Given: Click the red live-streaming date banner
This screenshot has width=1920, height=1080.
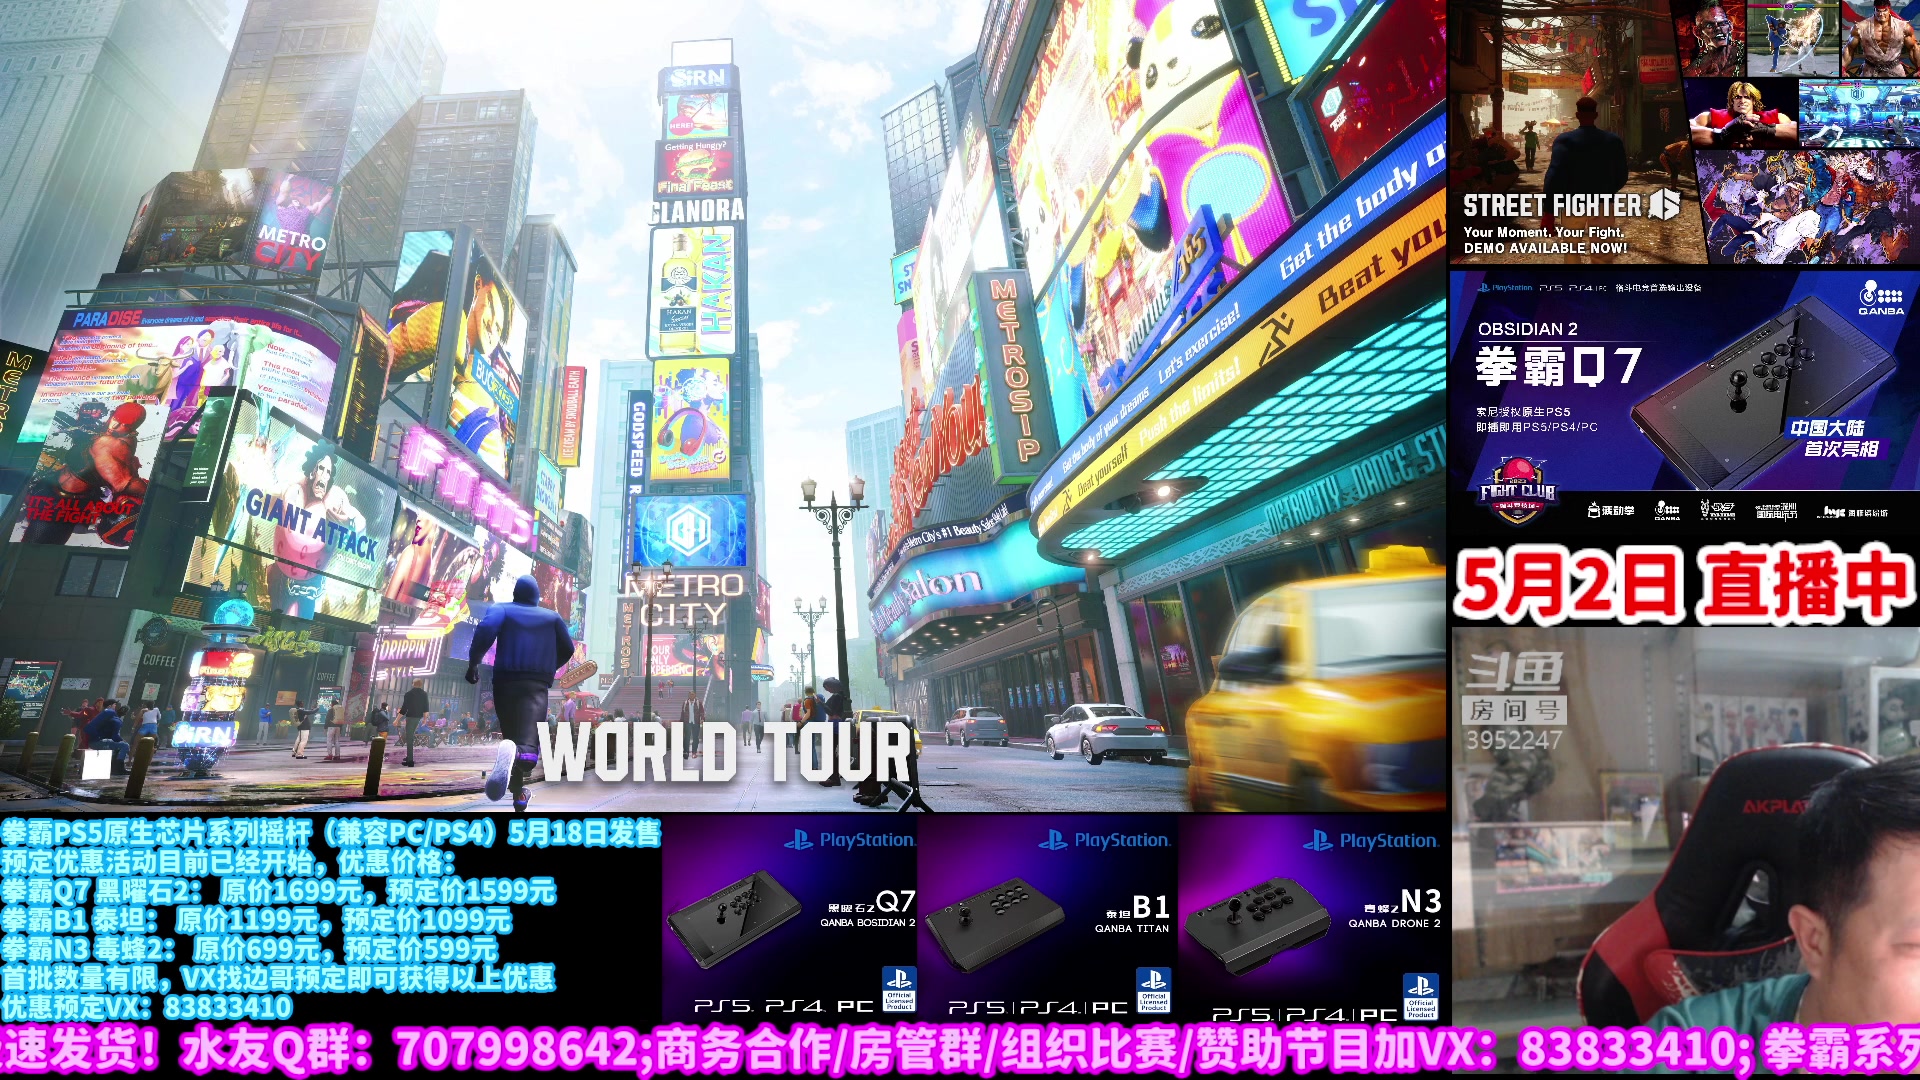Looking at the screenshot, I should click(1684, 585).
